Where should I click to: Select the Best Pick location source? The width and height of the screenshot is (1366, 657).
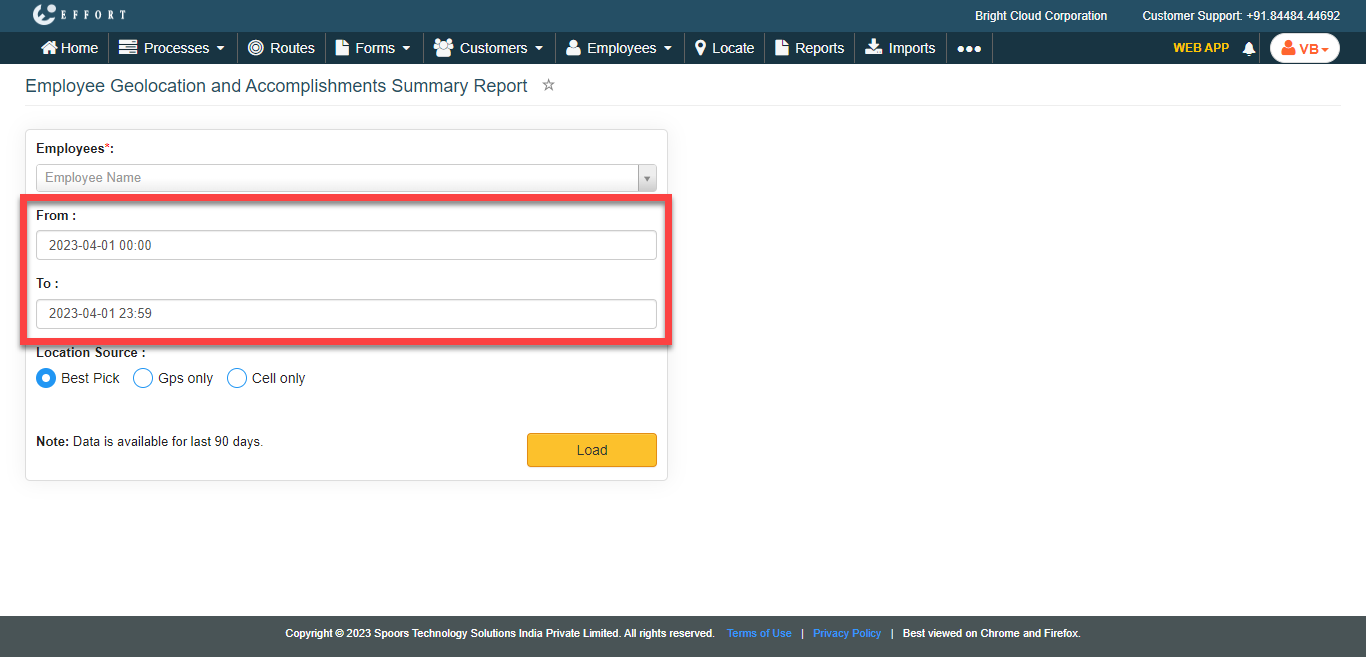tap(46, 378)
